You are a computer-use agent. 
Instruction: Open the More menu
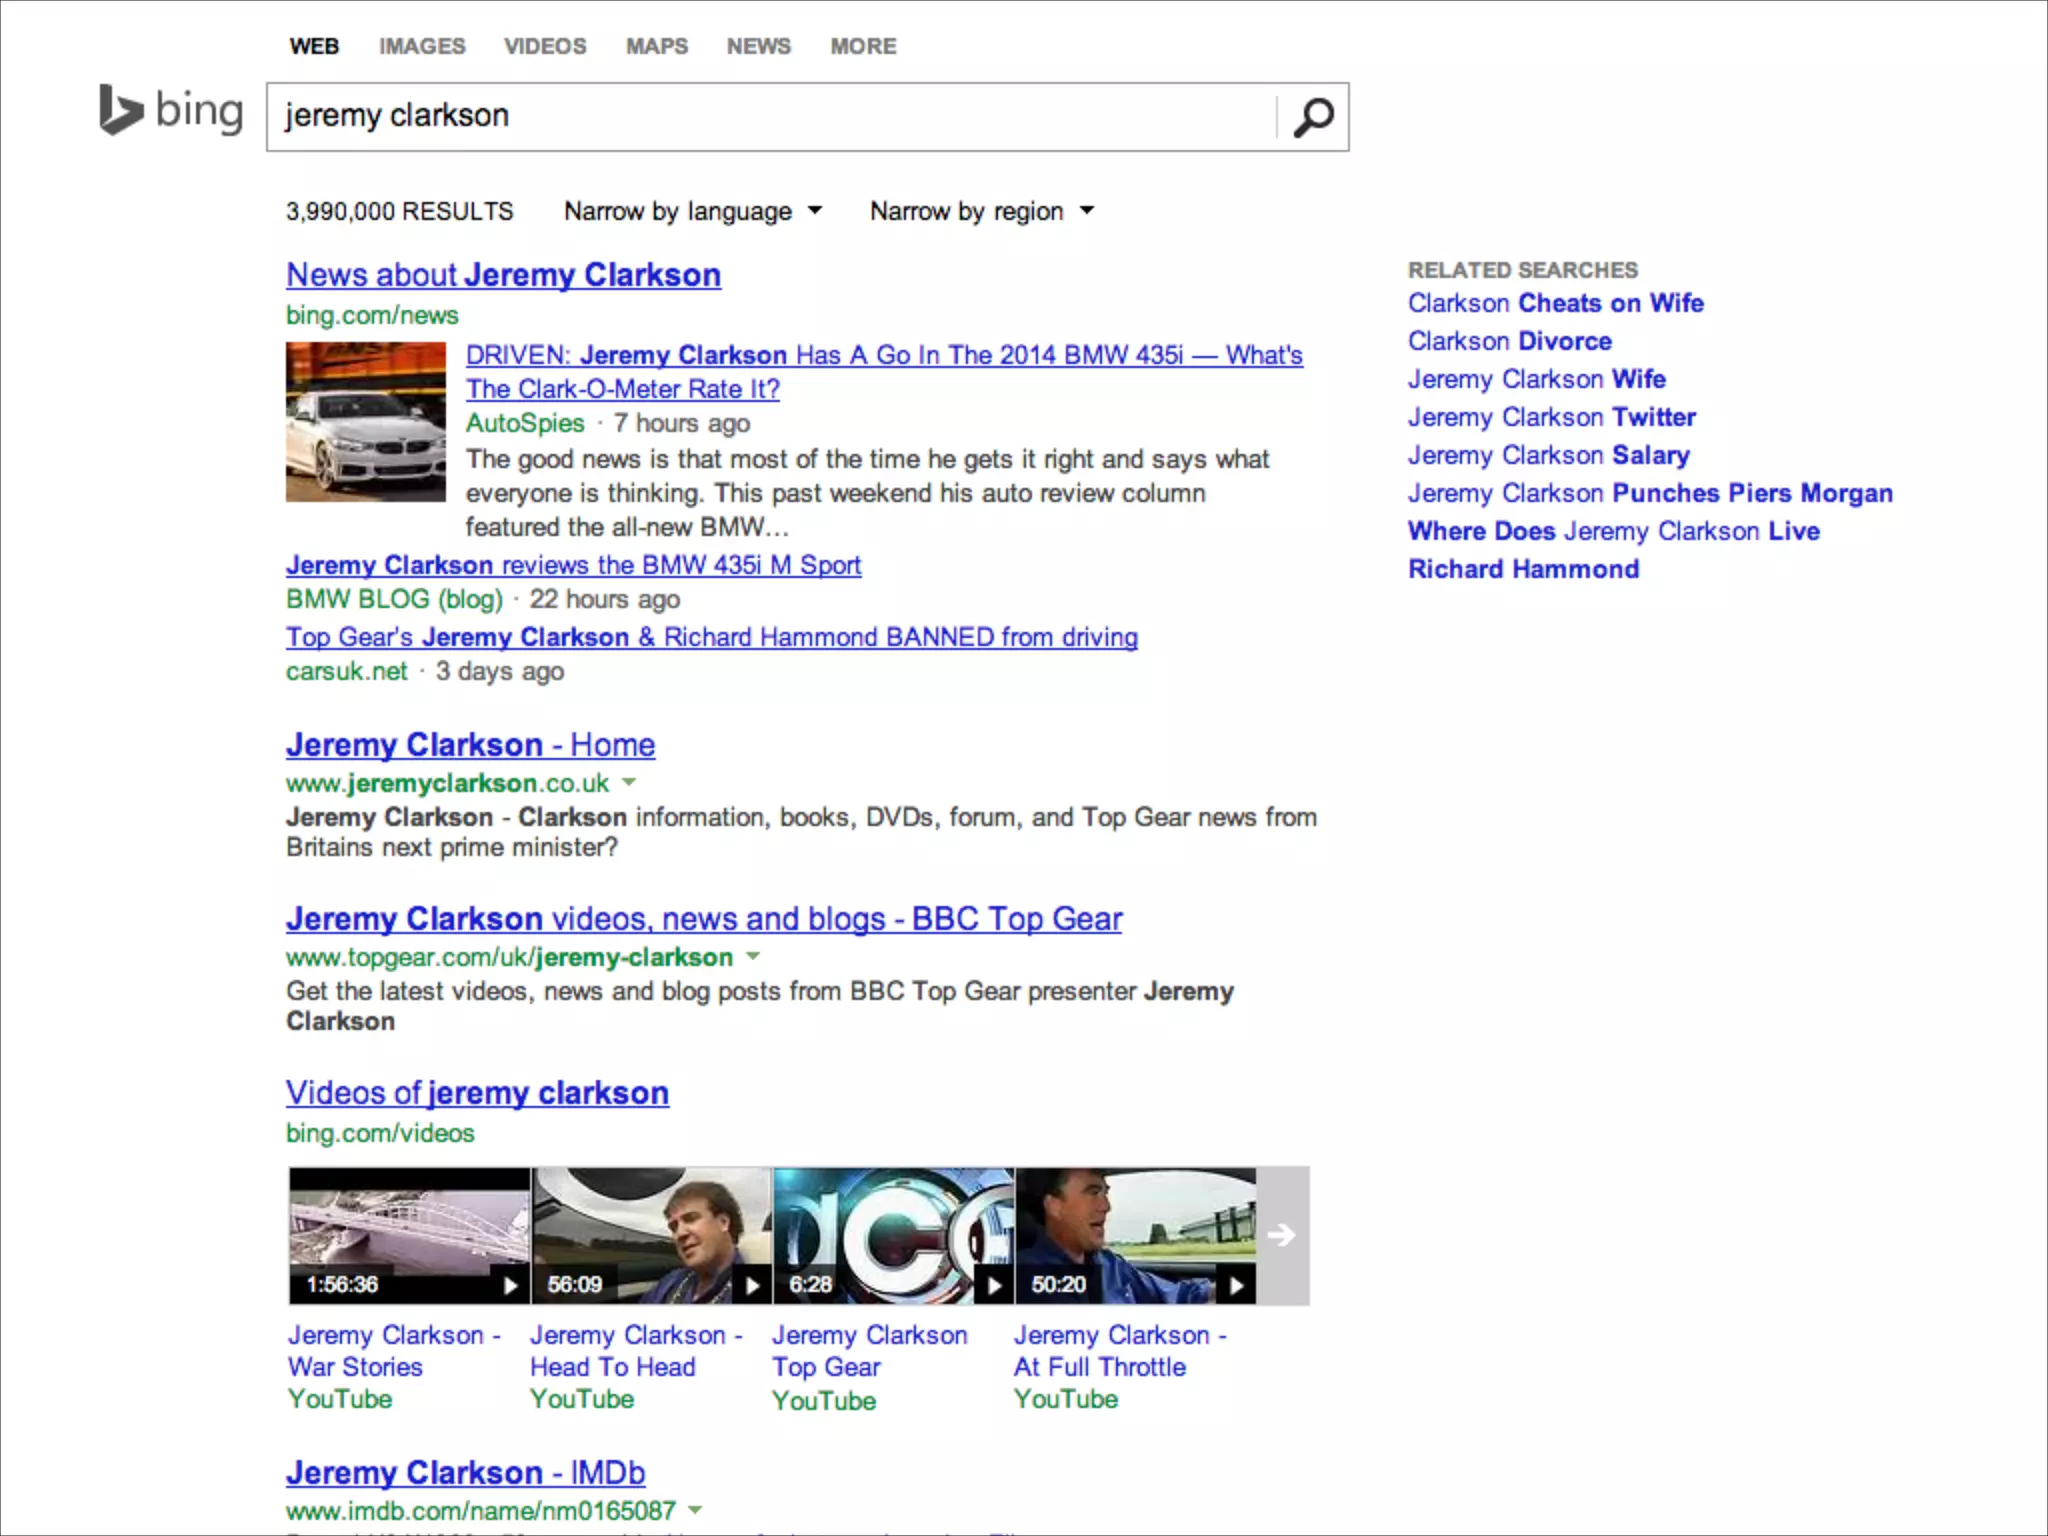(x=863, y=46)
